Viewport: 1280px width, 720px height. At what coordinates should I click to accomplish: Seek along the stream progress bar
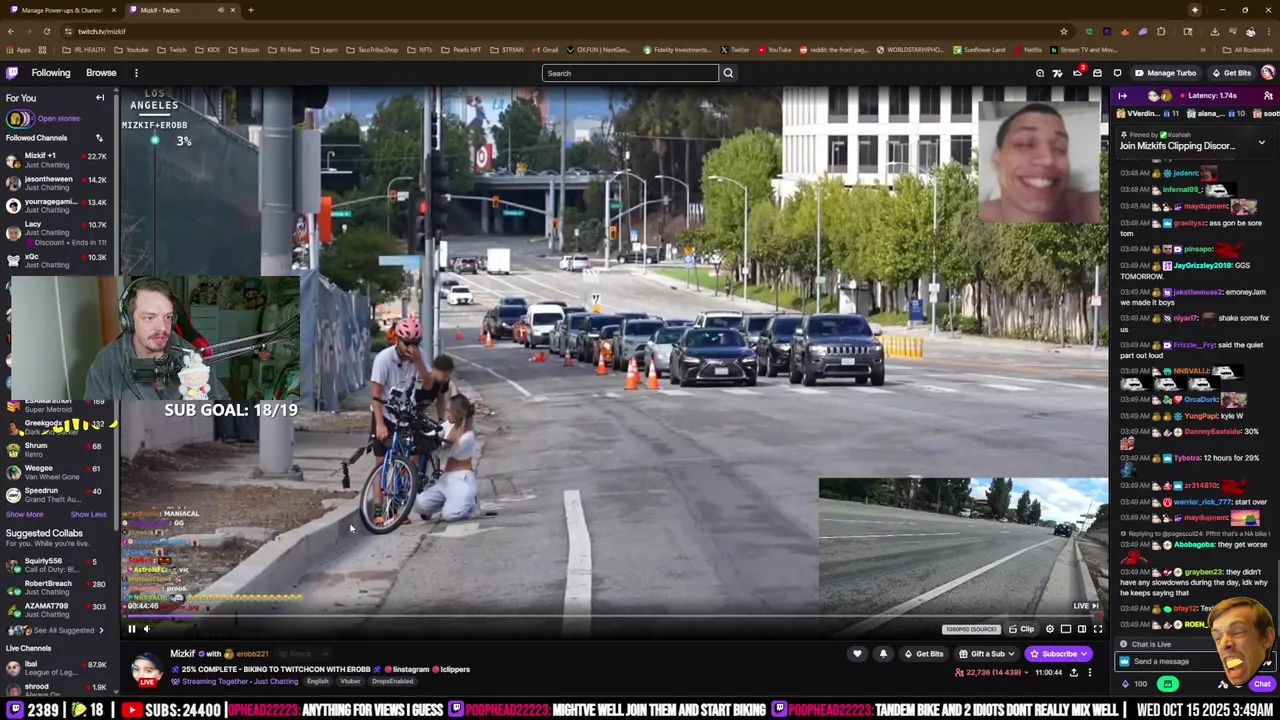click(612, 617)
